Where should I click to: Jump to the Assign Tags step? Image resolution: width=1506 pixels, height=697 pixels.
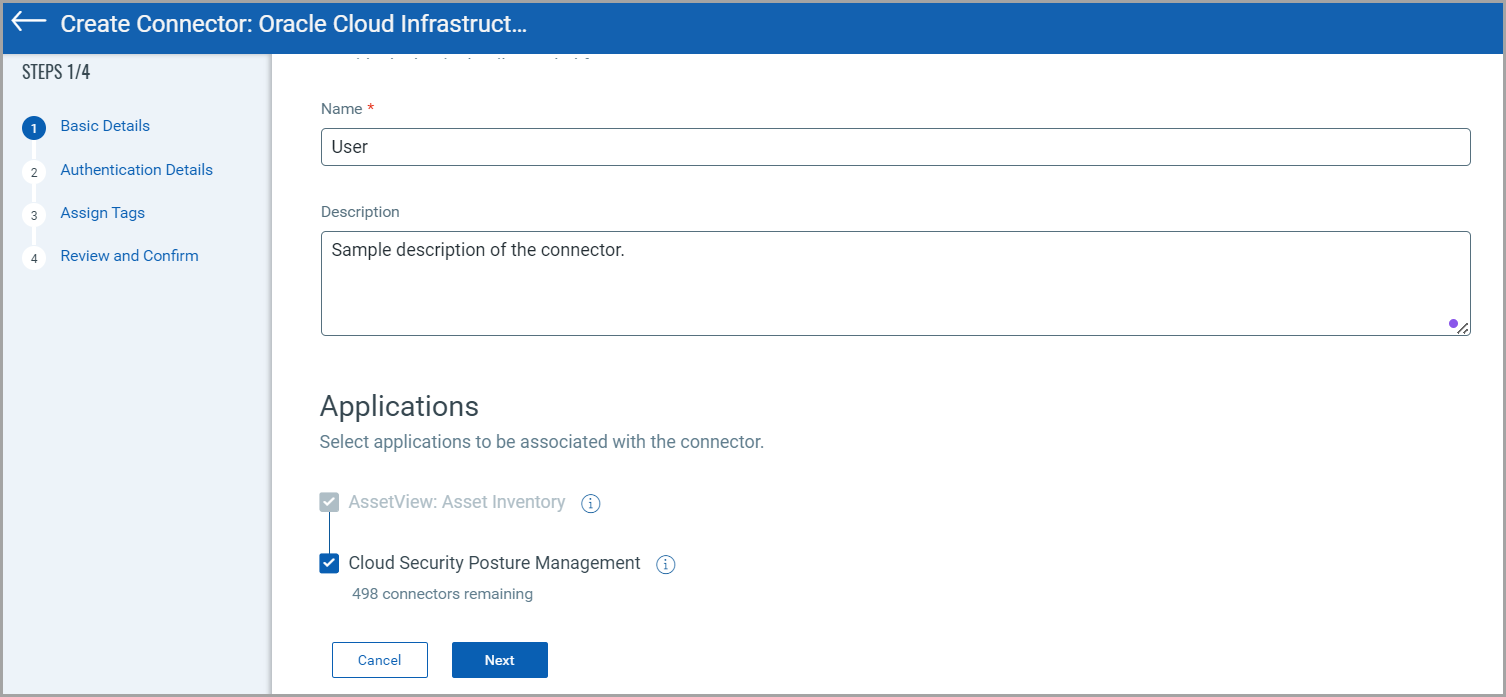[x=102, y=213]
